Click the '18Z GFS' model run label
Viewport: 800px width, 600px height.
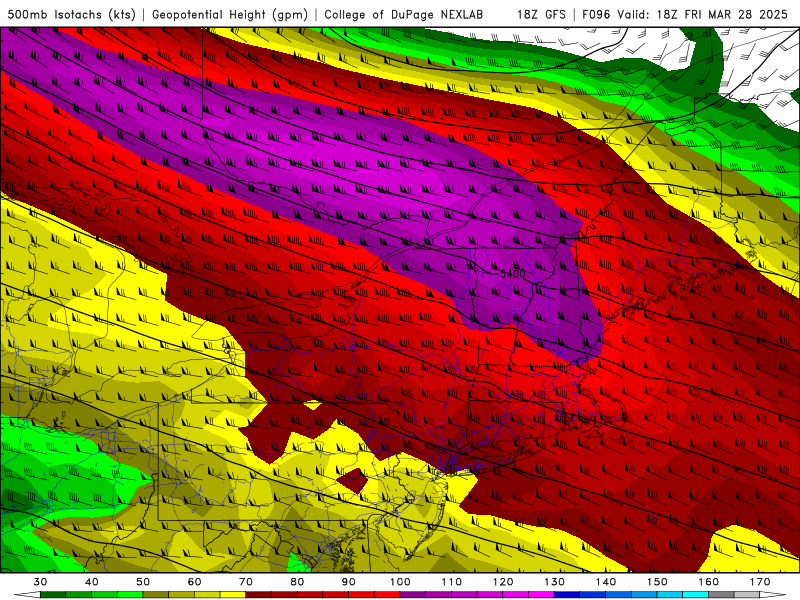pyautogui.click(x=541, y=15)
